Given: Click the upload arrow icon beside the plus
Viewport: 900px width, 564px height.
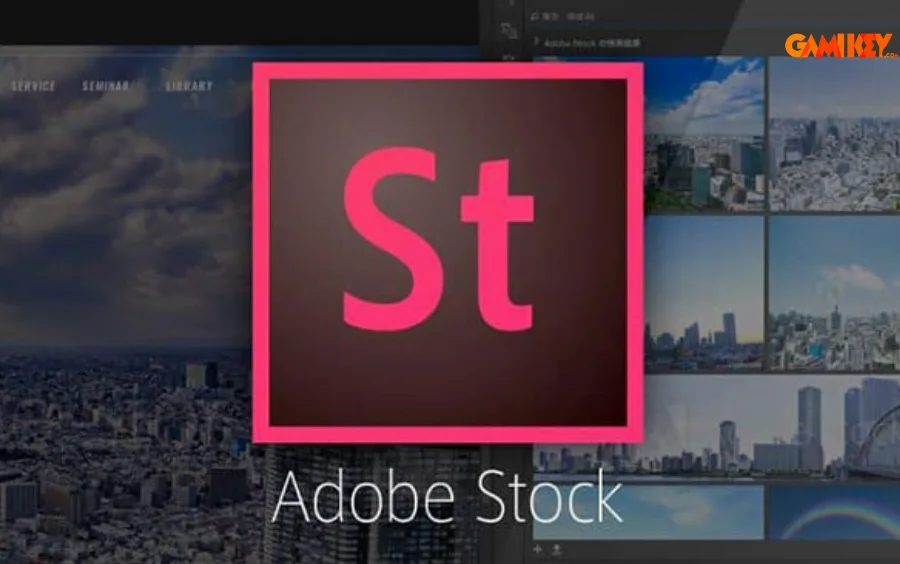Looking at the screenshot, I should pyautogui.click(x=555, y=549).
